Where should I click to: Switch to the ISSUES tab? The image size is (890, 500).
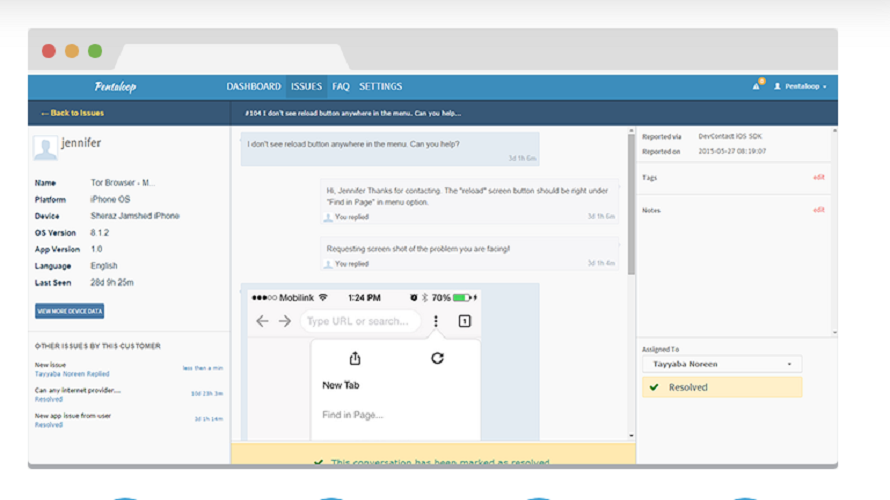pyautogui.click(x=307, y=86)
